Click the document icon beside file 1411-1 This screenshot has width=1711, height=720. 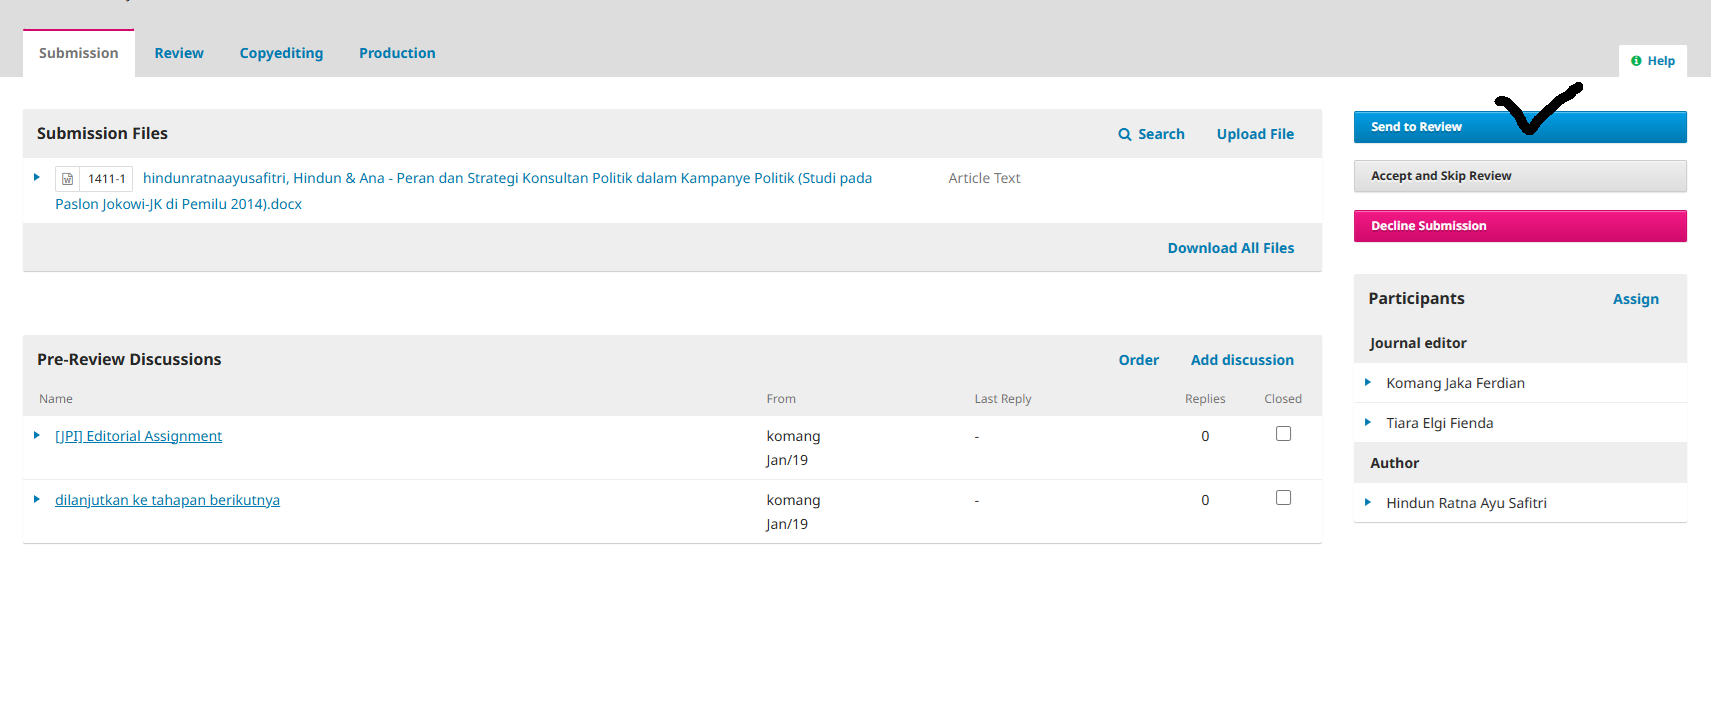coord(67,179)
